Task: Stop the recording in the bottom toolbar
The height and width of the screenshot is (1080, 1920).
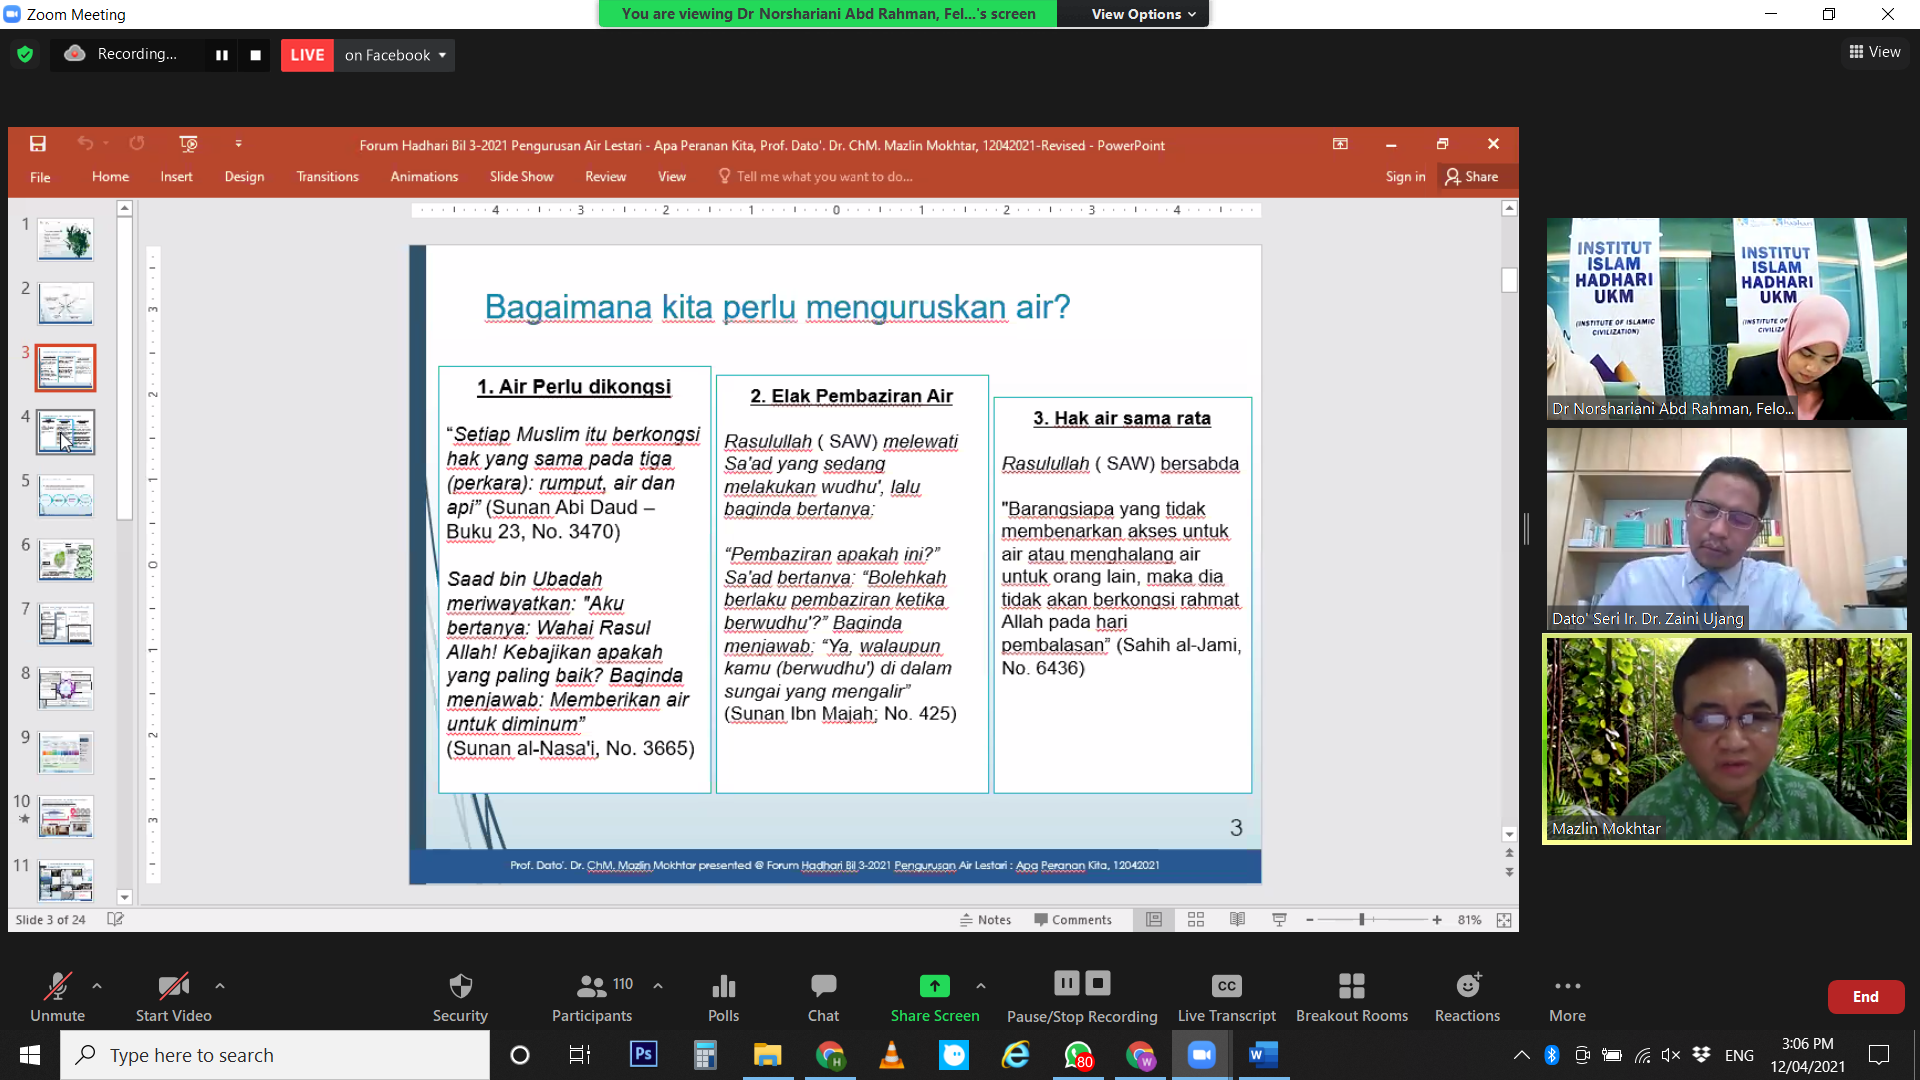Action: [1098, 983]
